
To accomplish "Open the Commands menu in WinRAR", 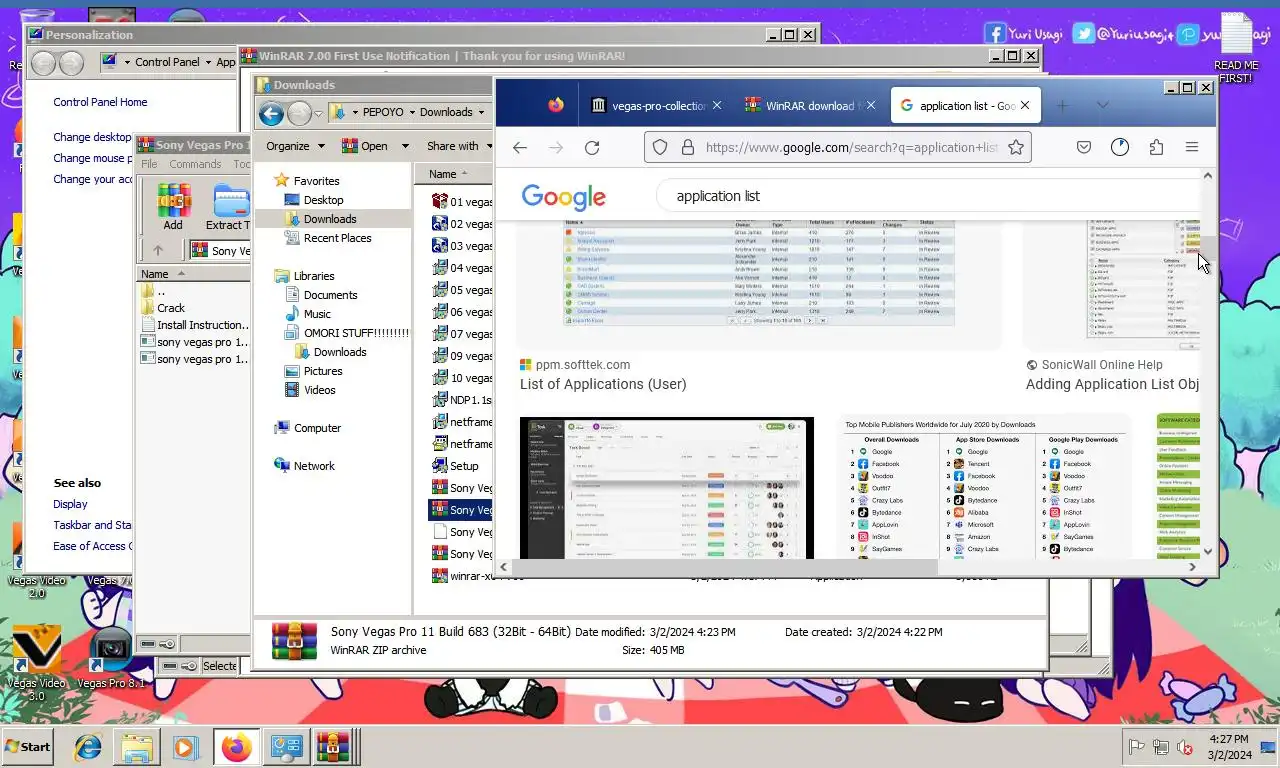I will click(195, 164).
